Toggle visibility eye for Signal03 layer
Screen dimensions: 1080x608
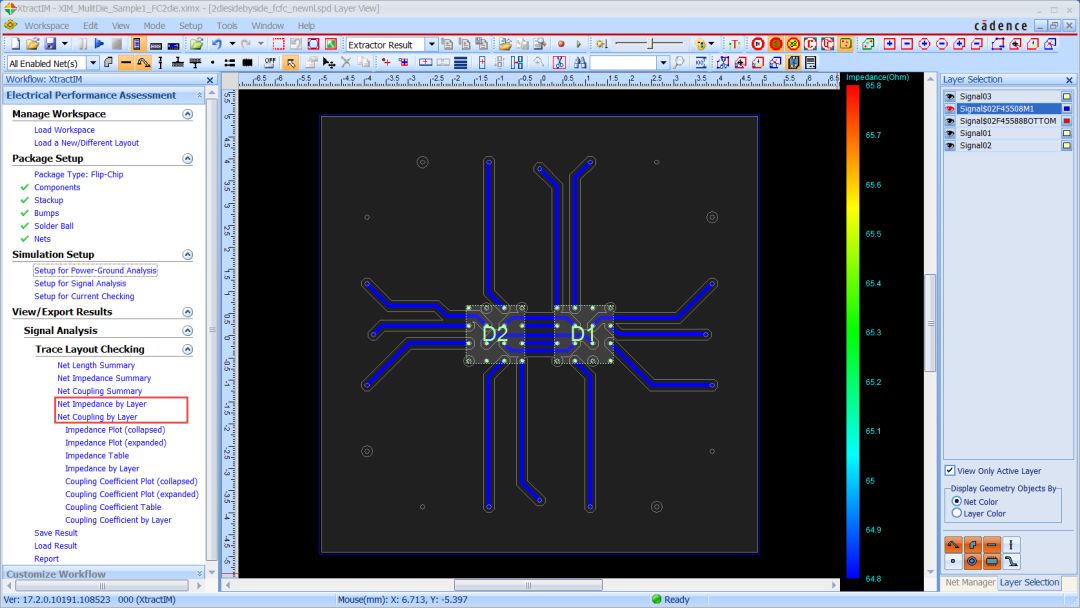951,96
